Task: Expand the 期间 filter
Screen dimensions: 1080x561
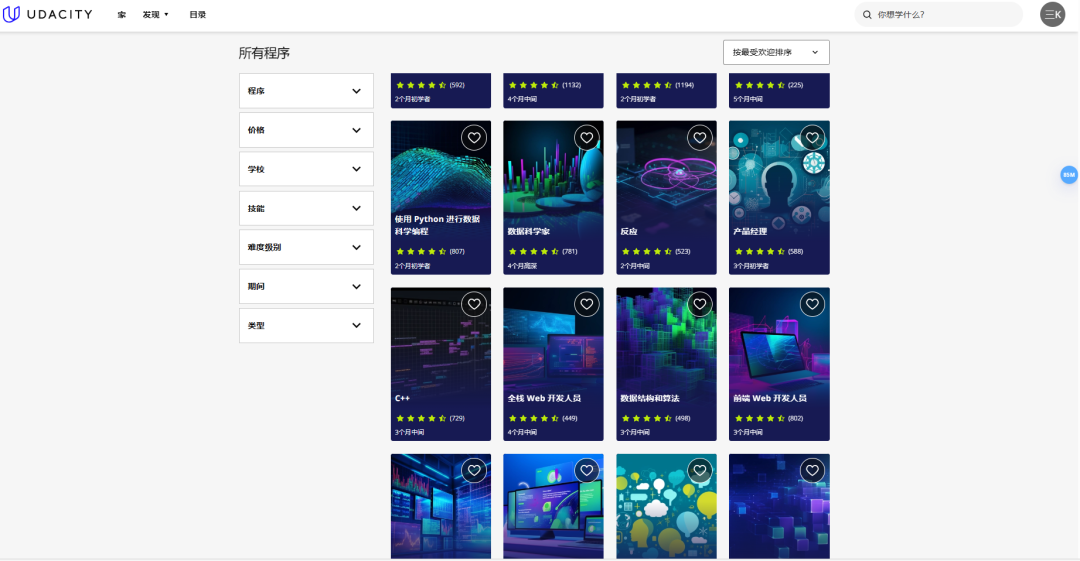Action: coord(307,286)
